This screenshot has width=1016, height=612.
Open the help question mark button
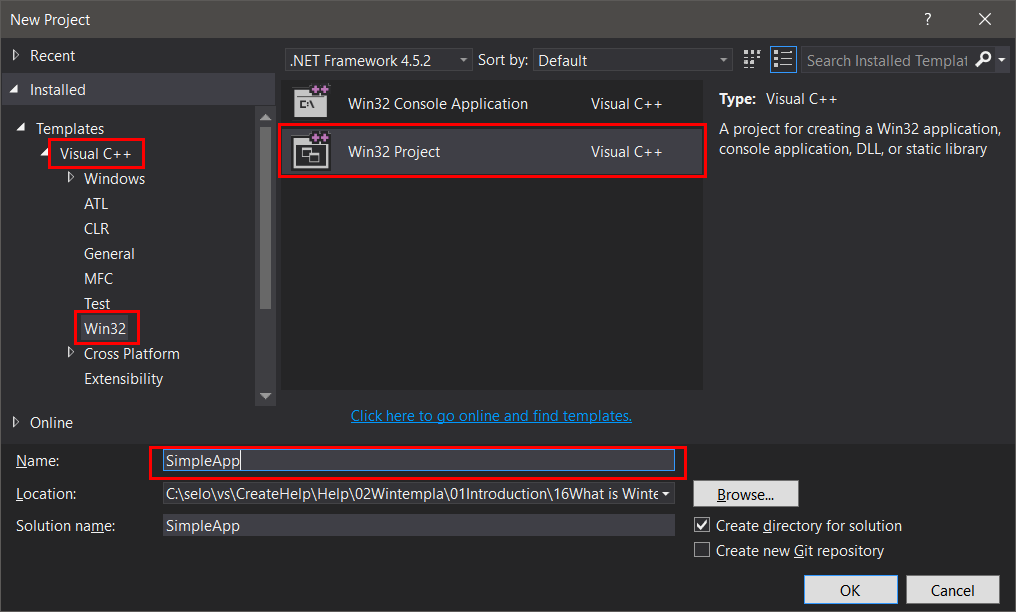pyautogui.click(x=928, y=19)
